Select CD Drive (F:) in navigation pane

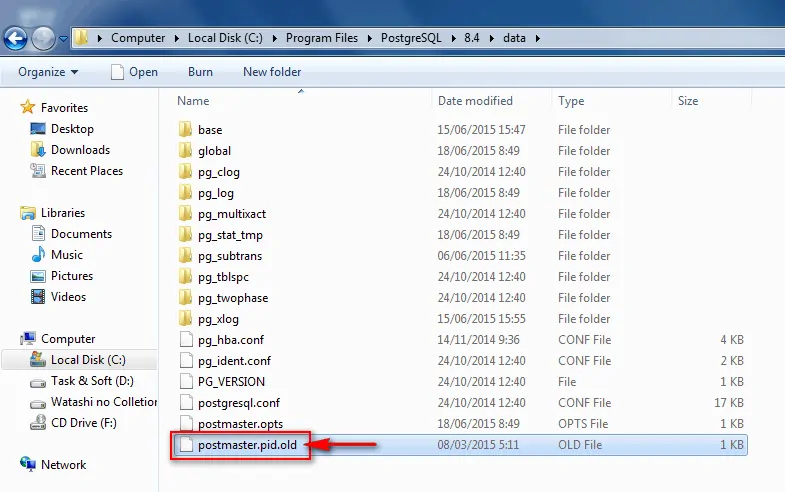(x=84, y=423)
